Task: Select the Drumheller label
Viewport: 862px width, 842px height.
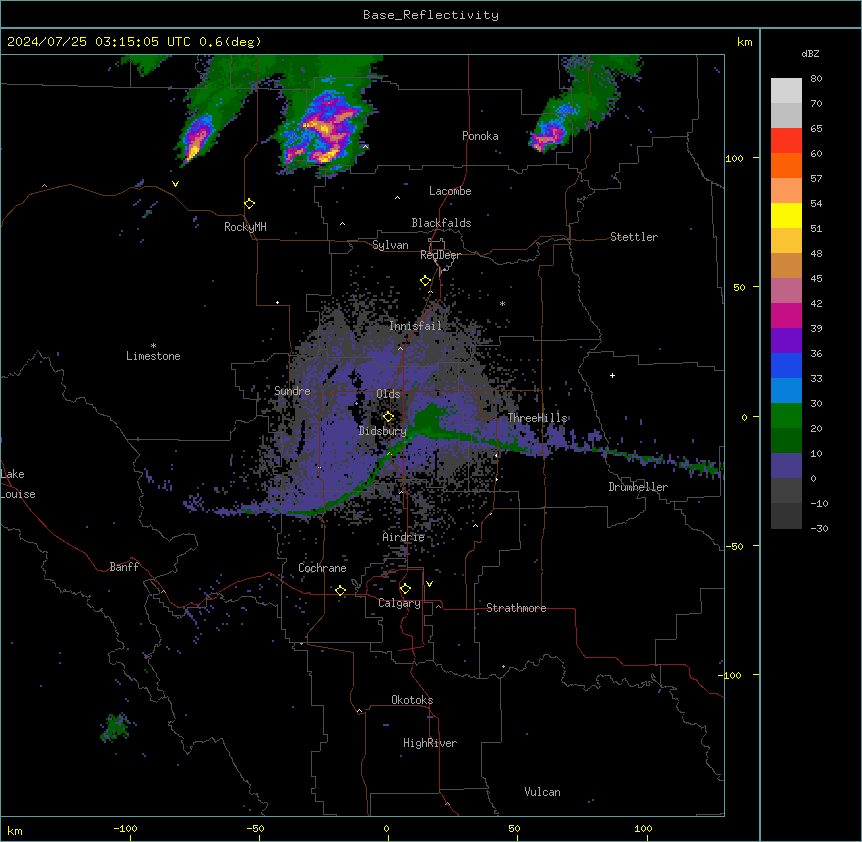Action: coord(638,487)
